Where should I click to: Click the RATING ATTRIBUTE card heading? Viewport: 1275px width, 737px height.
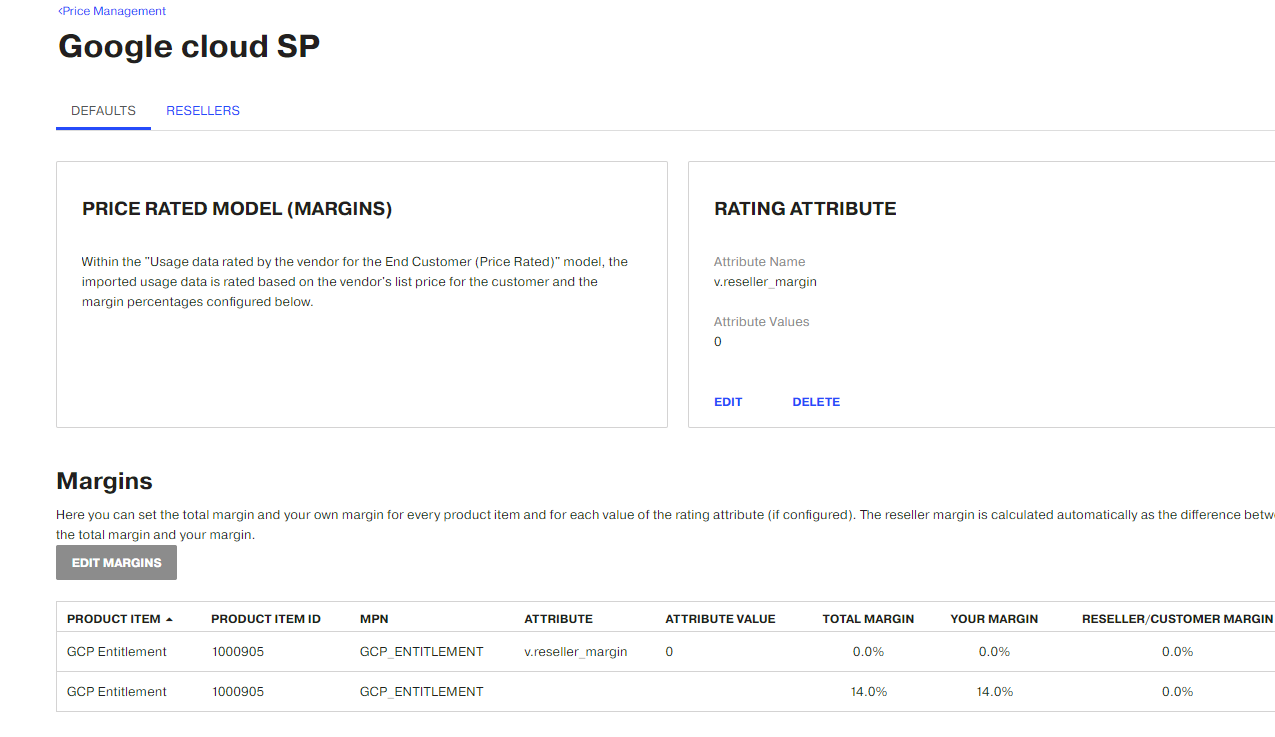805,209
